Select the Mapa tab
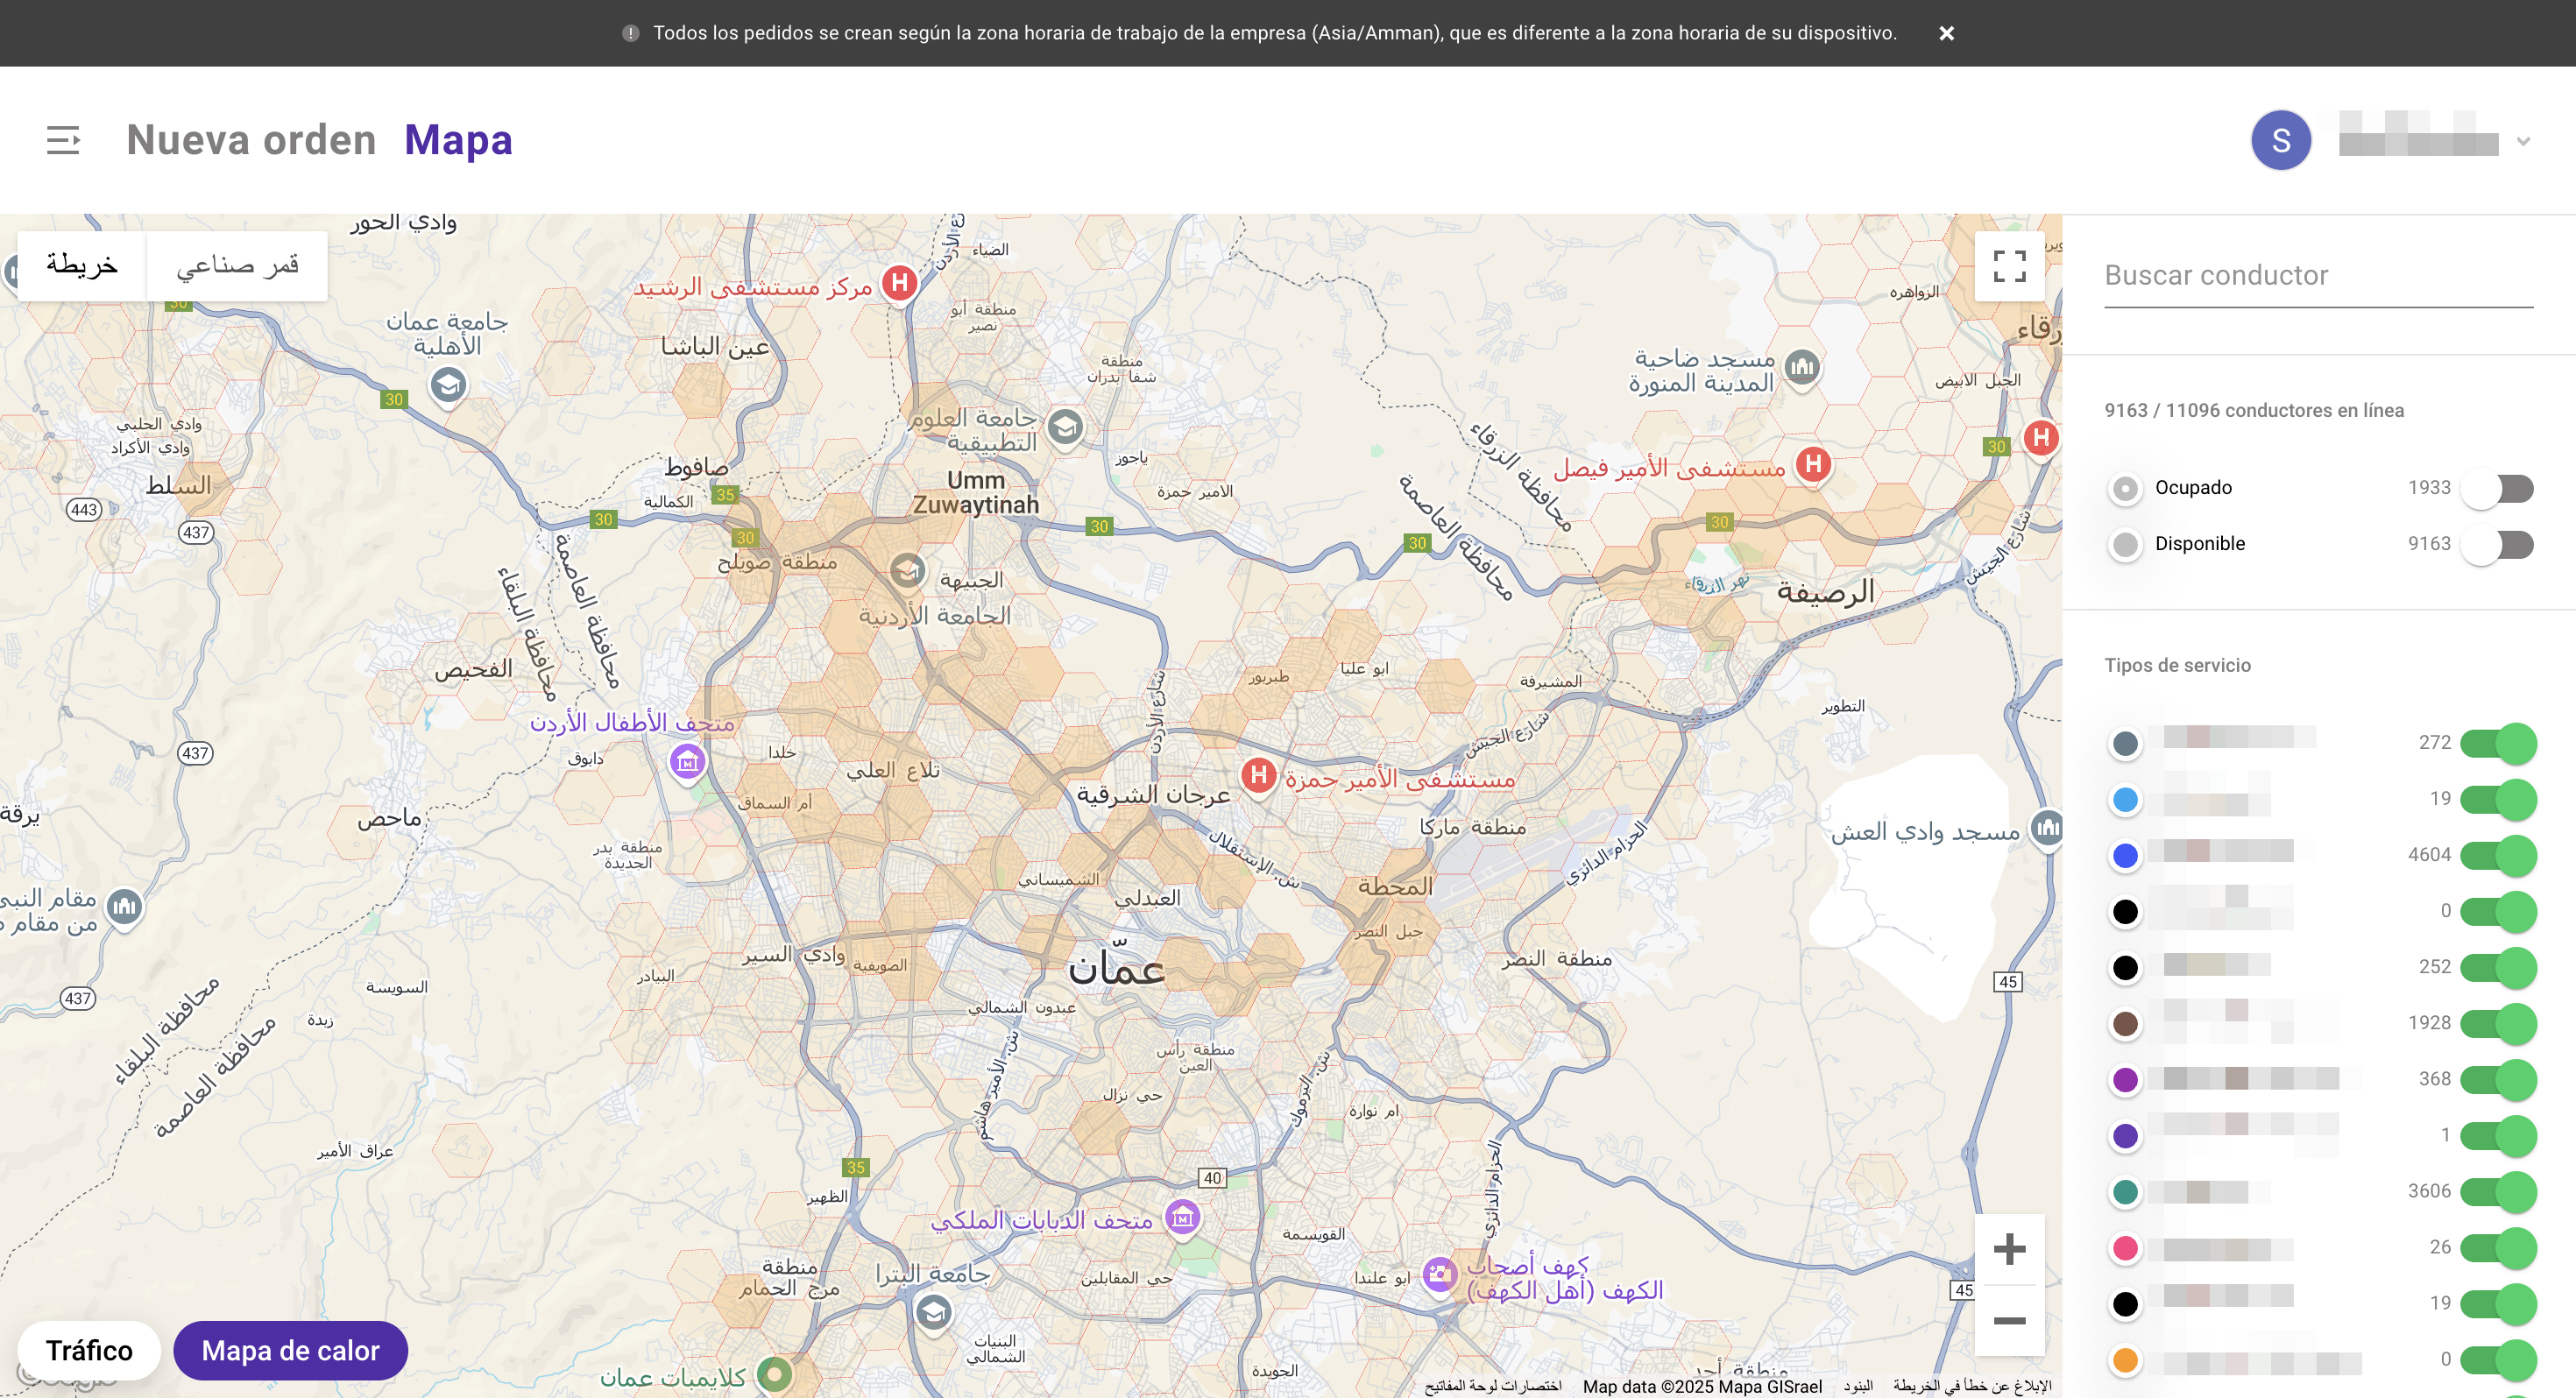 click(x=458, y=140)
